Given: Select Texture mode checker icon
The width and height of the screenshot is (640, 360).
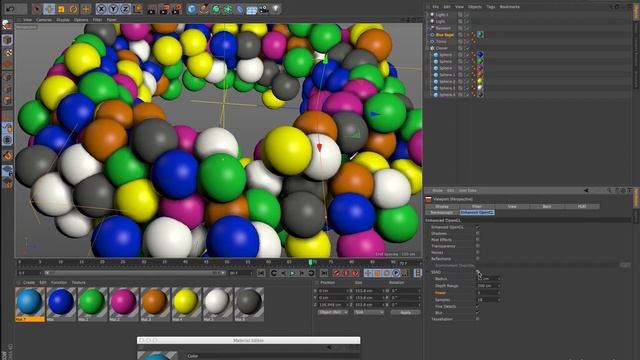Looking at the screenshot, I should 7,53.
